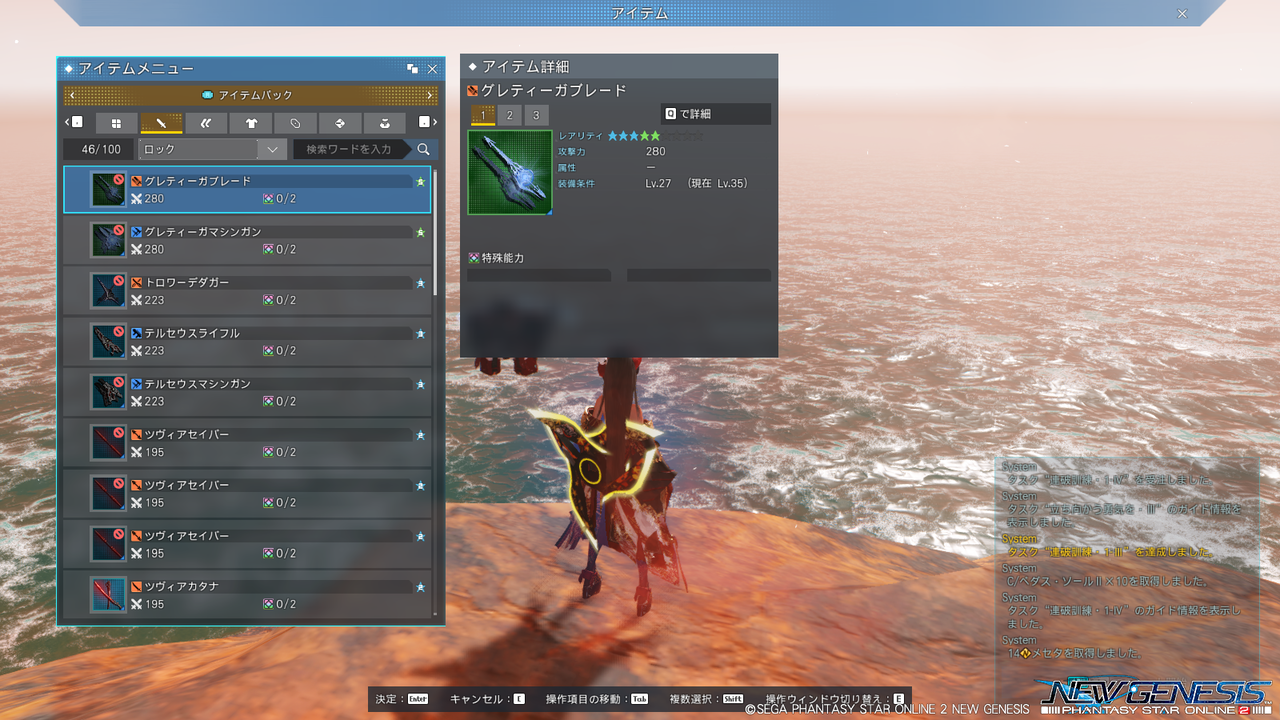Viewport: 1280px width, 720px height.
Task: Select the グレティーガブレード item row
Action: pos(248,189)
